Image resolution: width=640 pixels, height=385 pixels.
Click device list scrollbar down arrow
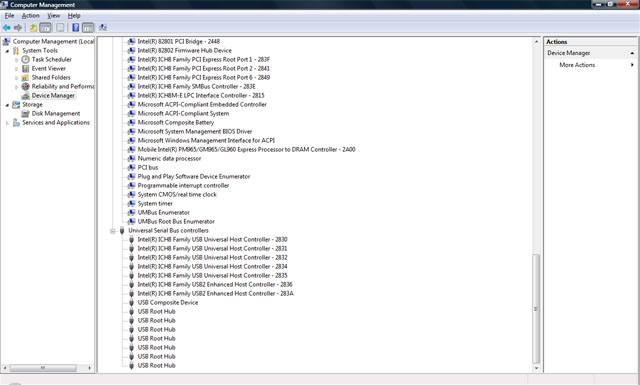click(x=536, y=368)
